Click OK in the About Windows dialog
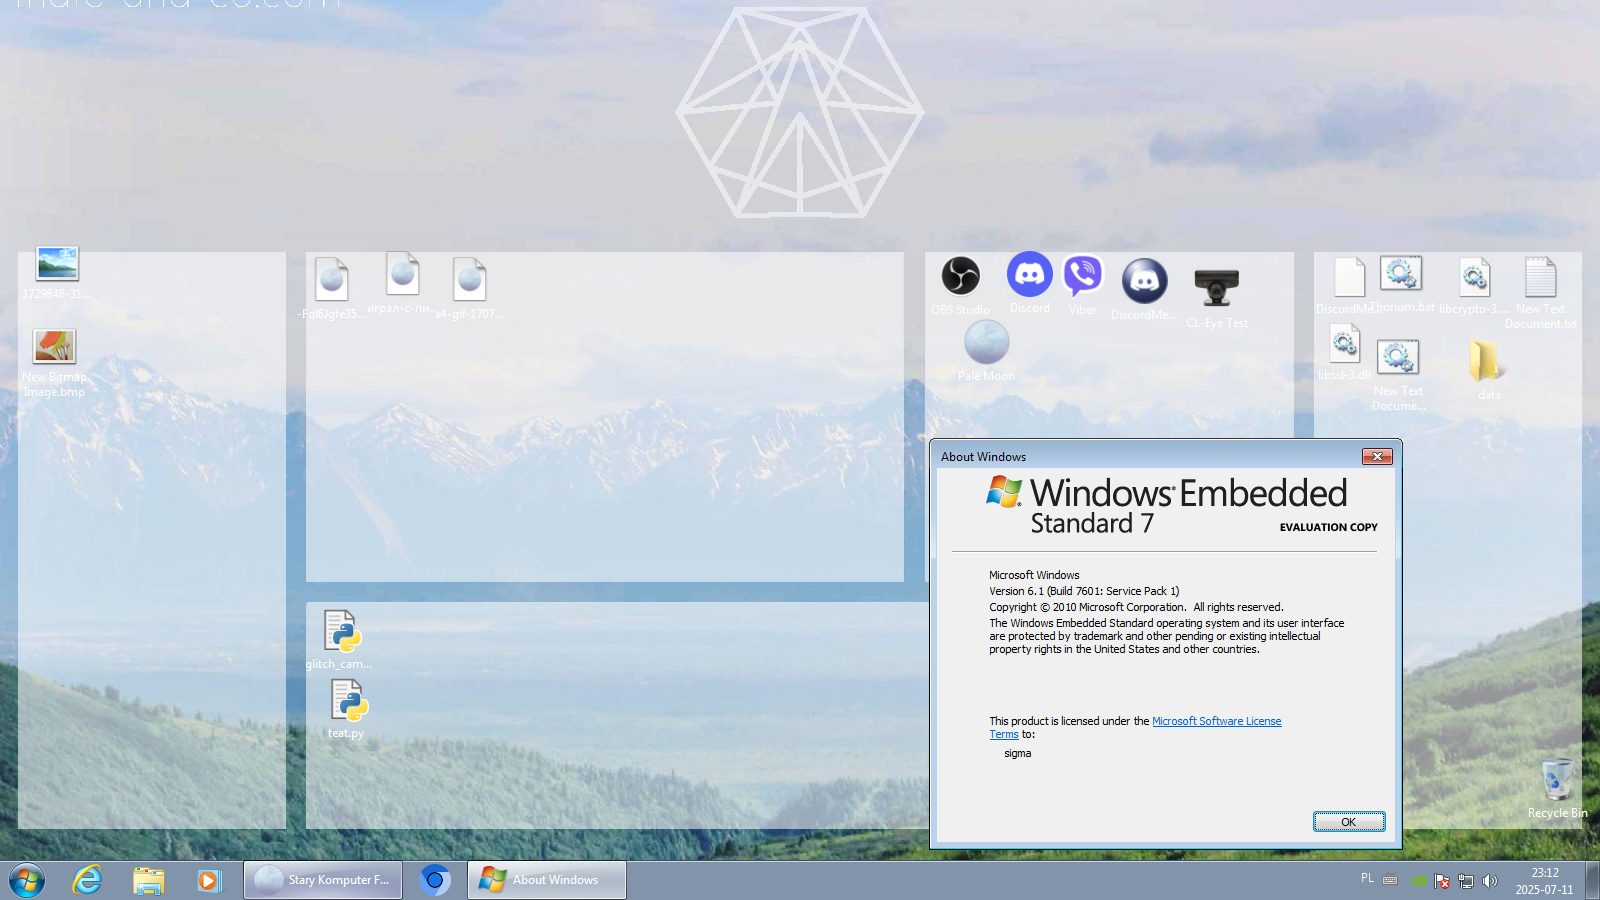This screenshot has height=900, width=1600. [1348, 822]
